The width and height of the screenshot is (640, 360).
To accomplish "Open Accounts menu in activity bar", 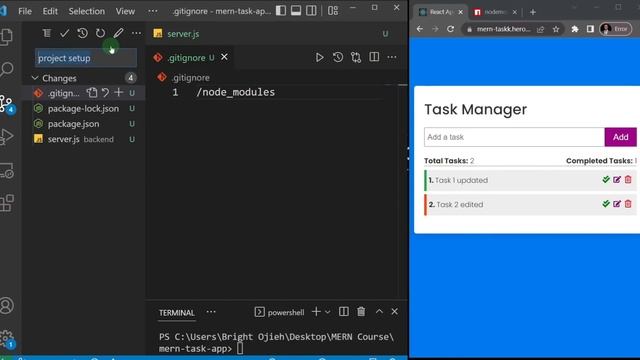I will point(7,305).
